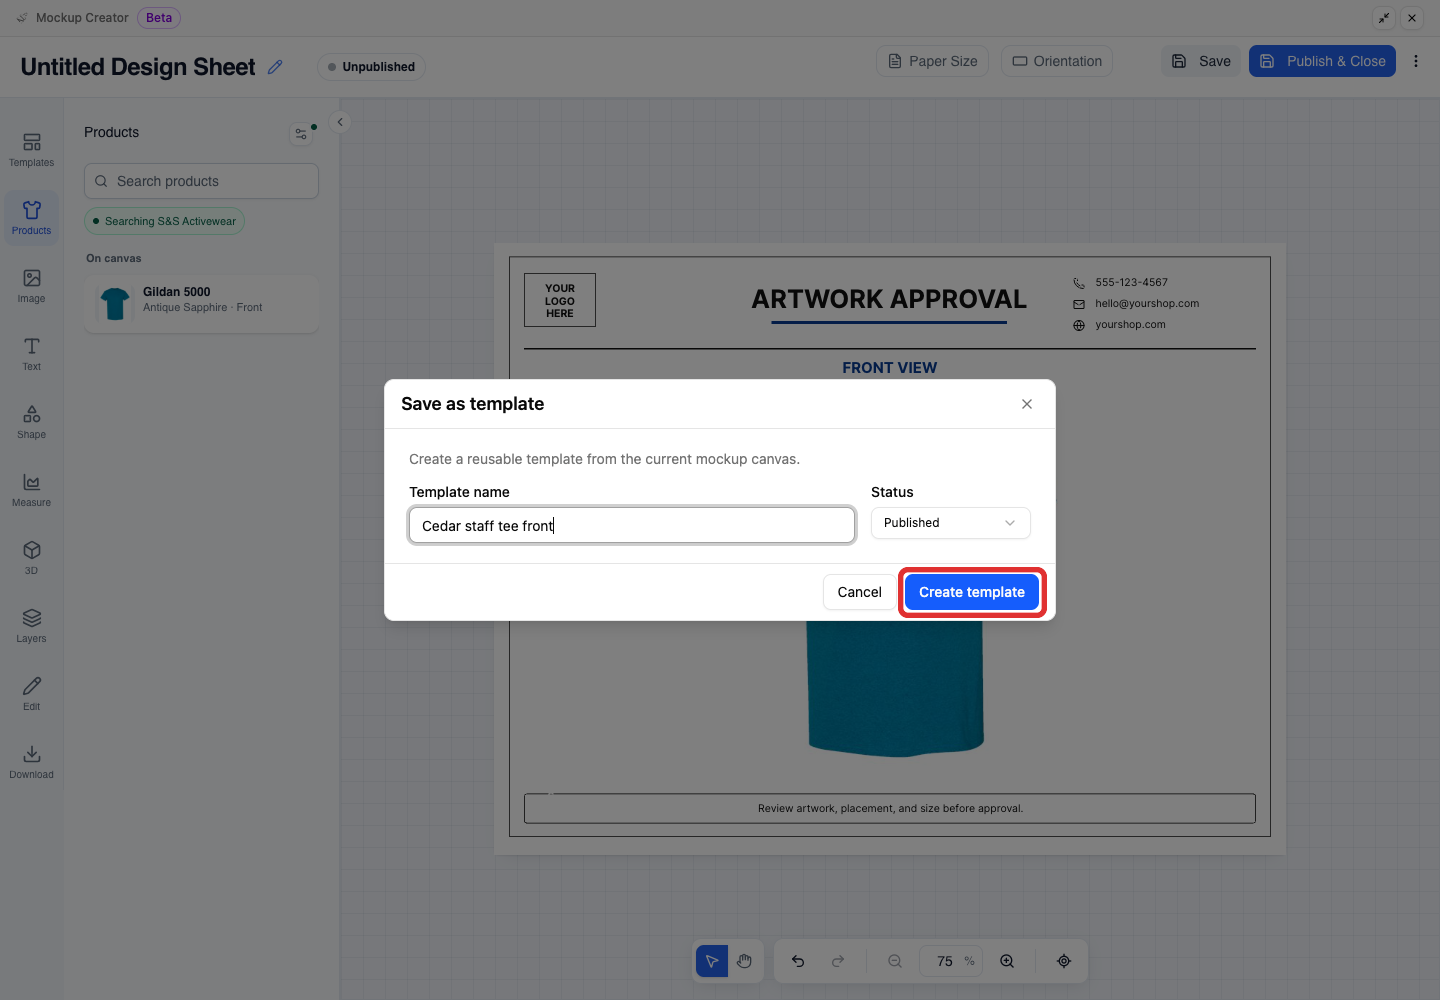Zoom out of the canvas
This screenshot has height=1000, width=1440.
[x=895, y=961]
